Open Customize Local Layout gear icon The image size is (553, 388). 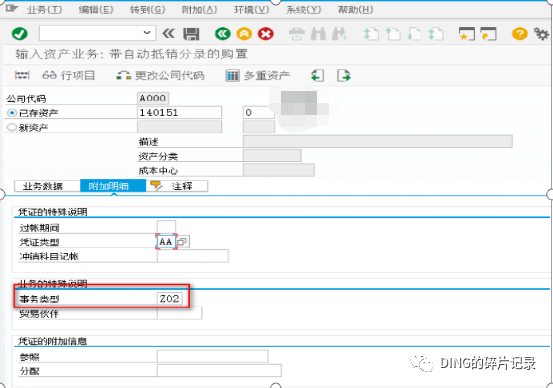(541, 34)
